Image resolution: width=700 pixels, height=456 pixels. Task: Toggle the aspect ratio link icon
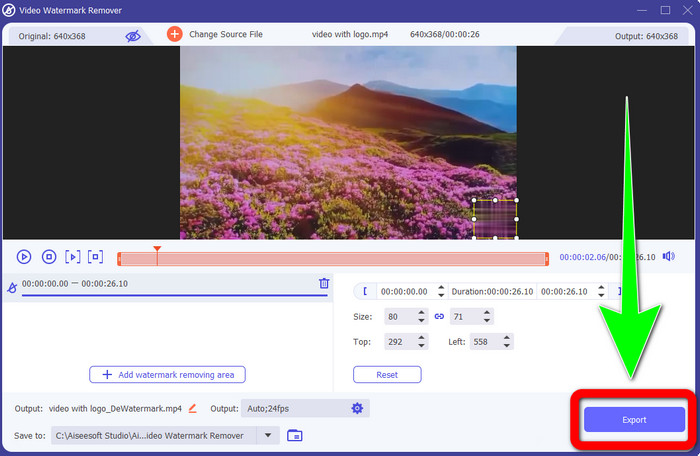point(439,316)
